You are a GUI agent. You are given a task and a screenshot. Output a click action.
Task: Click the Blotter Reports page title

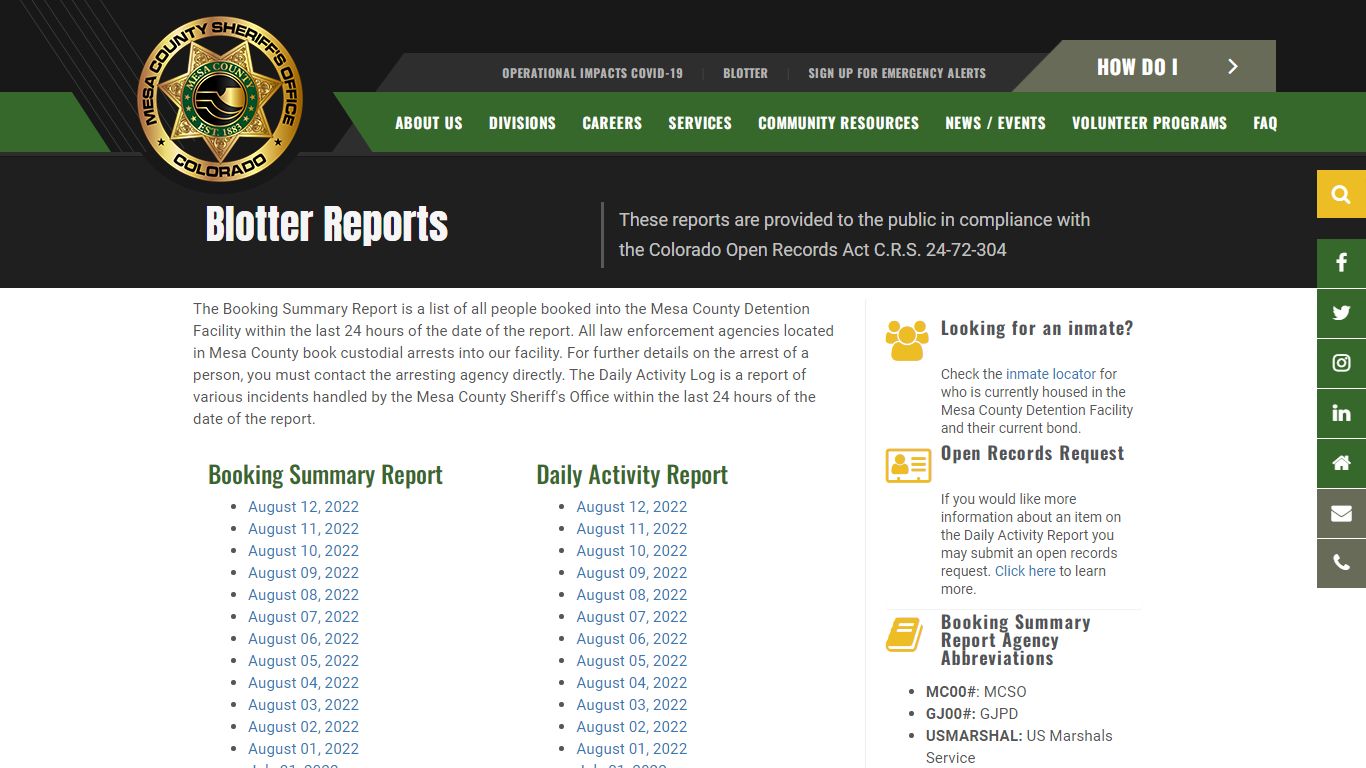coord(327,224)
